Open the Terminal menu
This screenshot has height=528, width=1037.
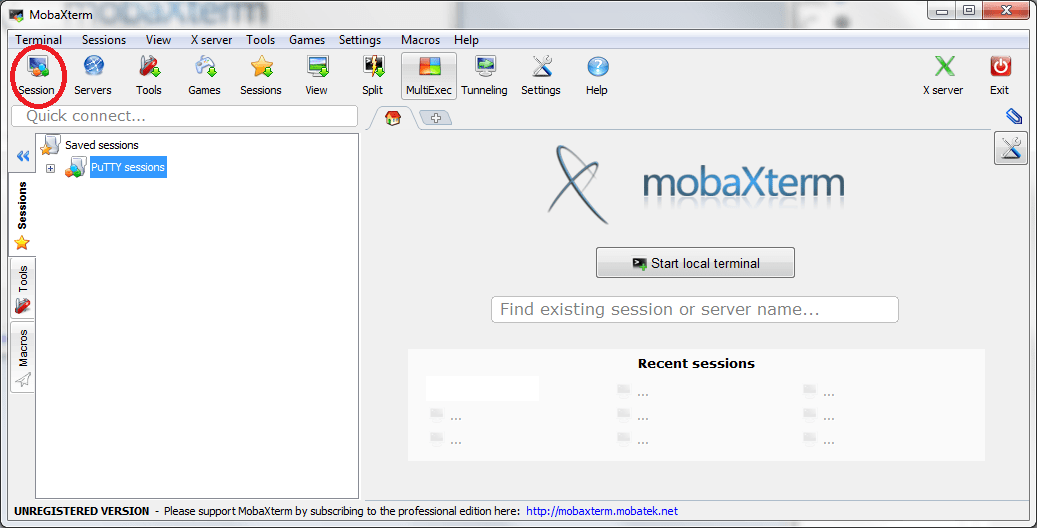point(38,40)
